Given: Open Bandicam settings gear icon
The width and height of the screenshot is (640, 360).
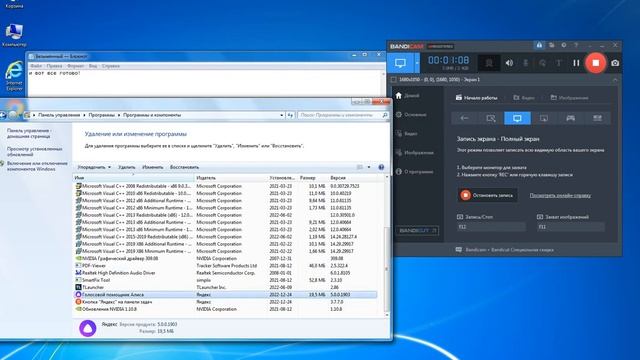Looking at the screenshot, I should point(564,45).
